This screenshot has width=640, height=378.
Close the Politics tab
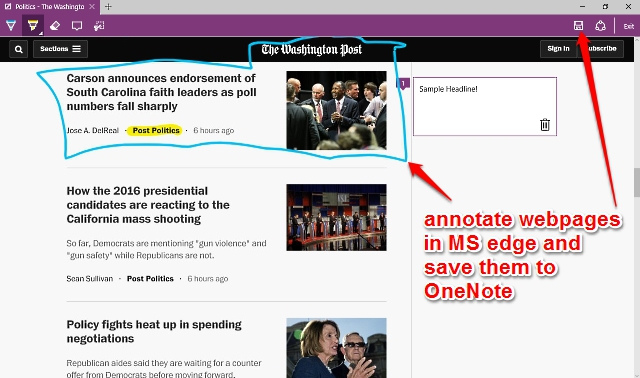92,7
